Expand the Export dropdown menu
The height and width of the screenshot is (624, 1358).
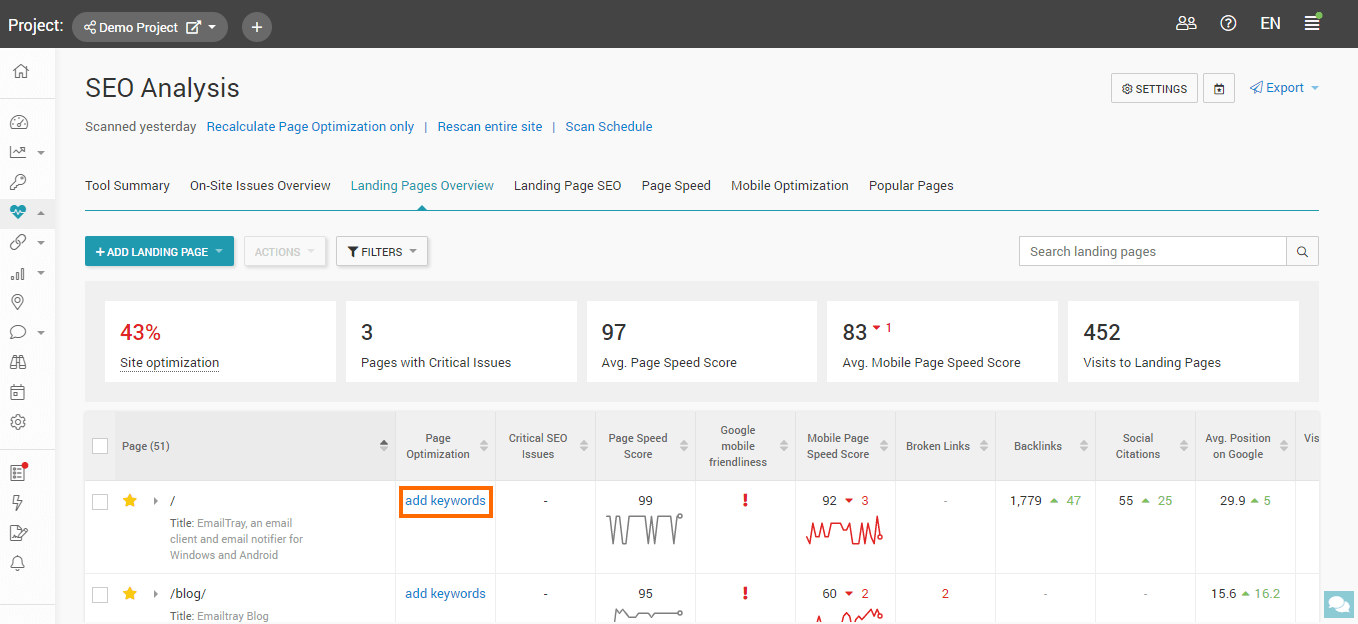pos(1284,88)
